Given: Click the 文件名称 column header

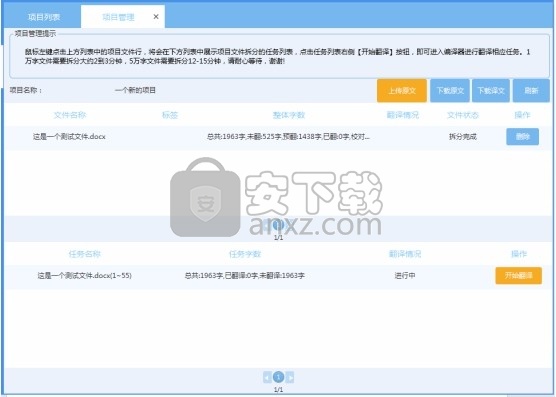Looking at the screenshot, I should [x=70, y=115].
